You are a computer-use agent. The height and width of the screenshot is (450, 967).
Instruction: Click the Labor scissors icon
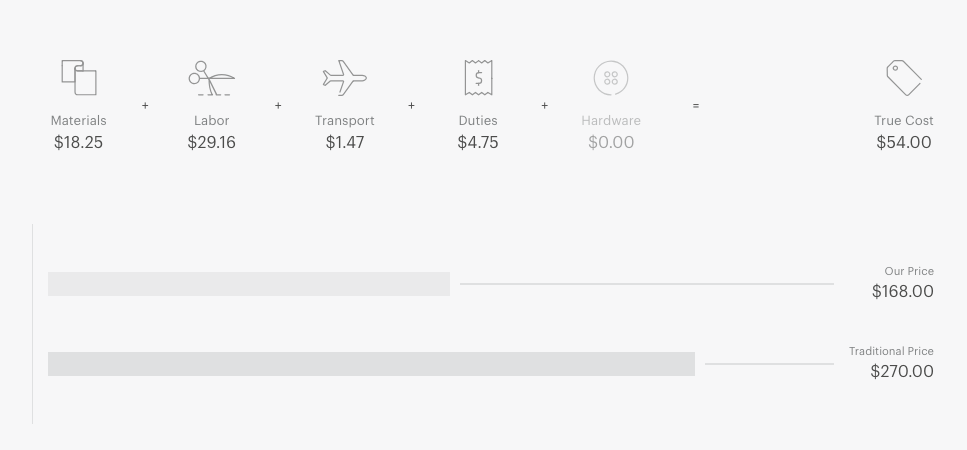[212, 78]
